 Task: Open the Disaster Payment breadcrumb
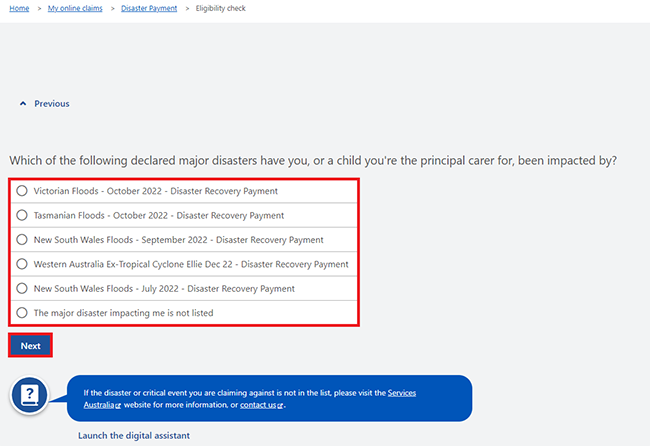[149, 8]
